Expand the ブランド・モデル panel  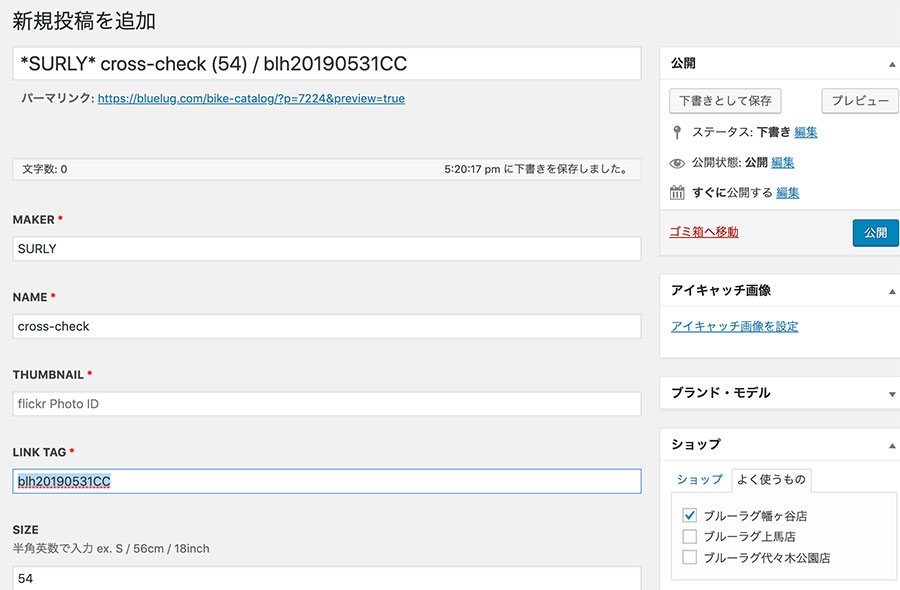pyautogui.click(x=892, y=394)
